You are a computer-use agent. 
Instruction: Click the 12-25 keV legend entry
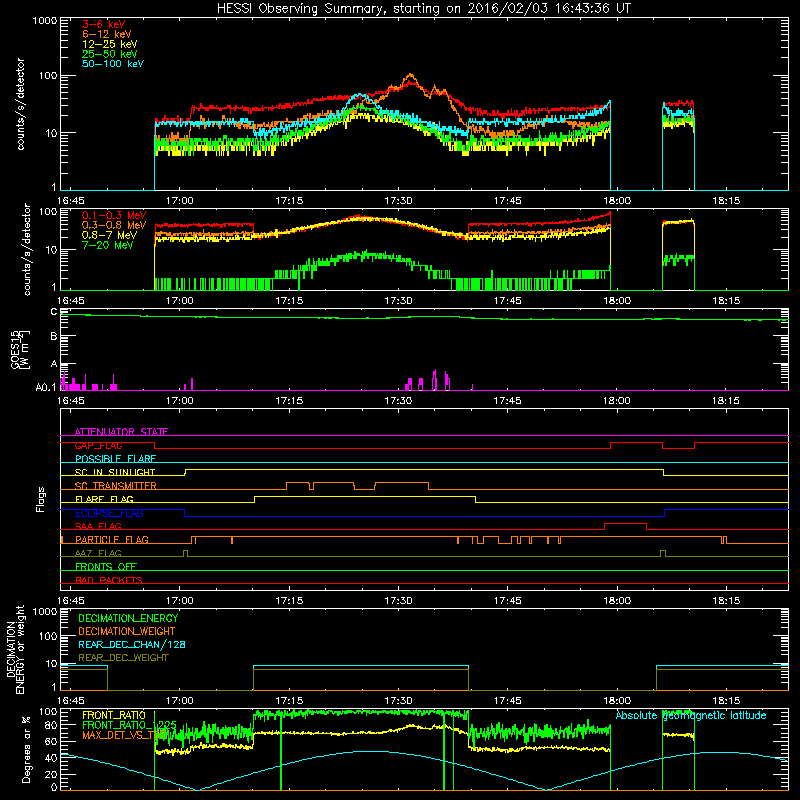point(110,44)
